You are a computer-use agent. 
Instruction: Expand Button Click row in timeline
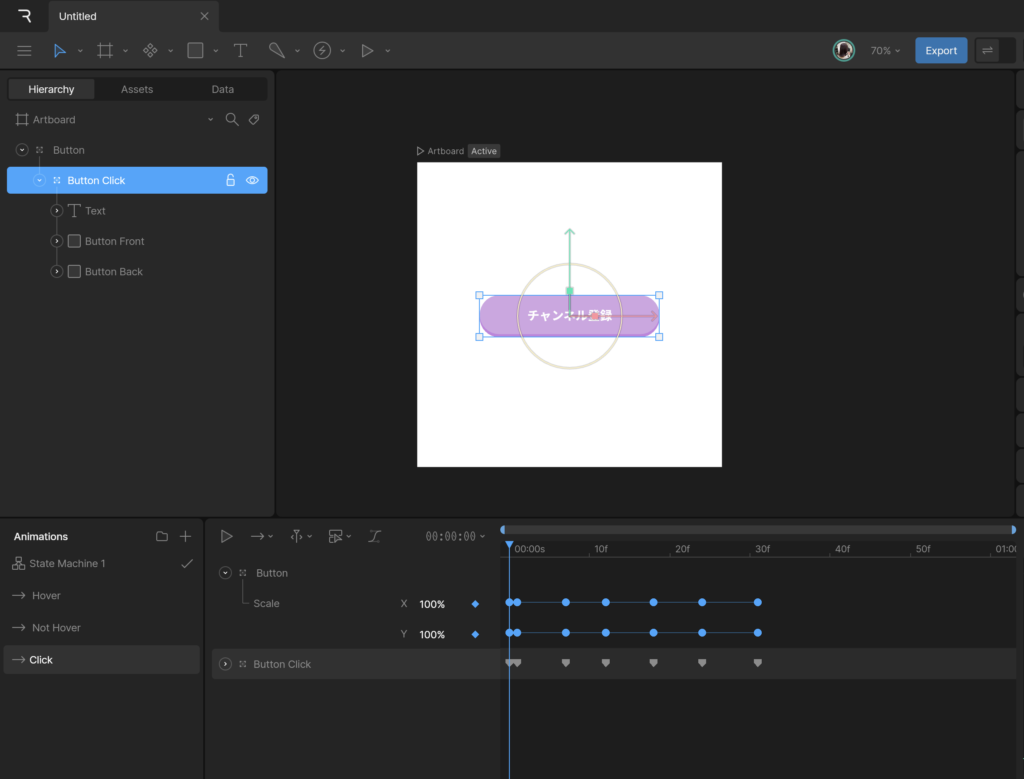[x=226, y=664]
